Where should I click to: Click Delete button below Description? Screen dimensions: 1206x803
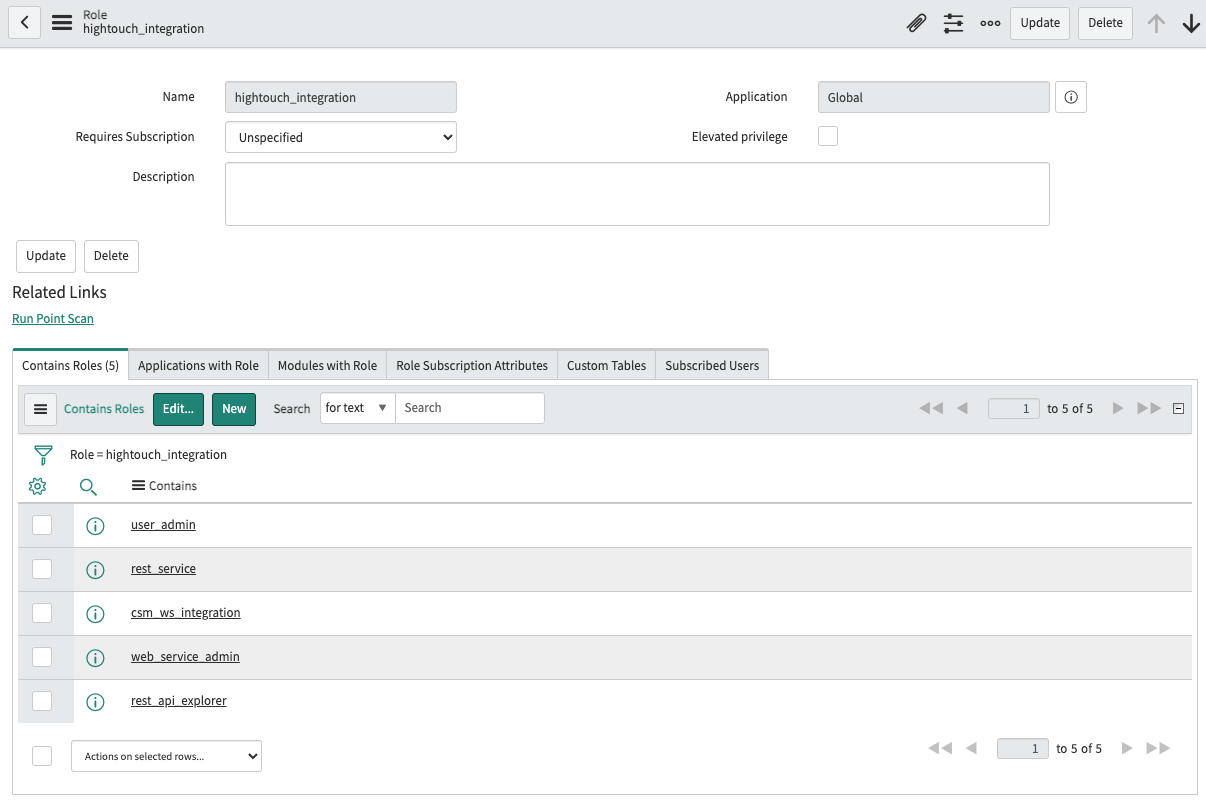click(111, 256)
